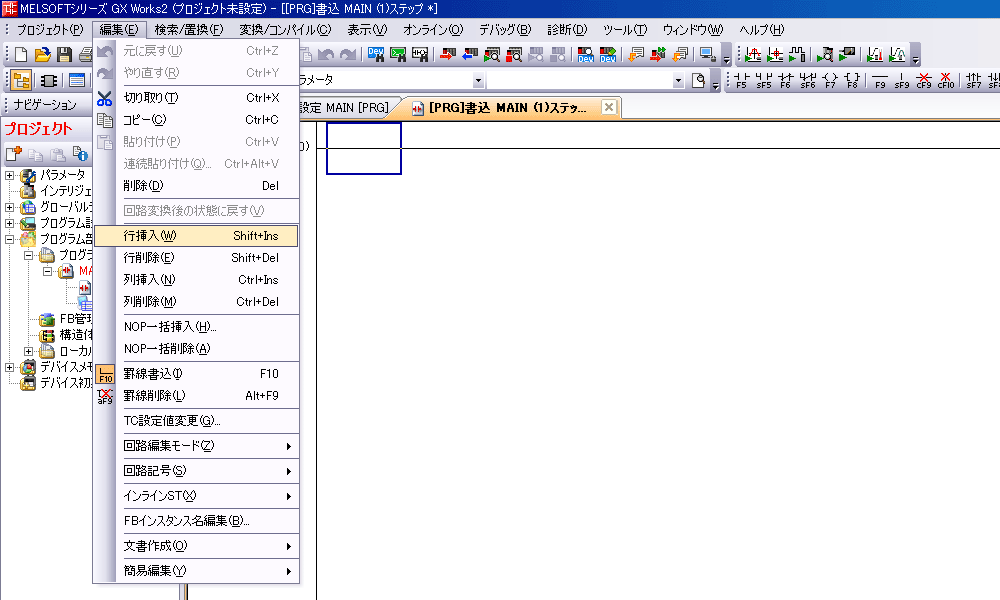Insert a closed contact using the F6 icon
1000x600 pixels.
(x=786, y=80)
